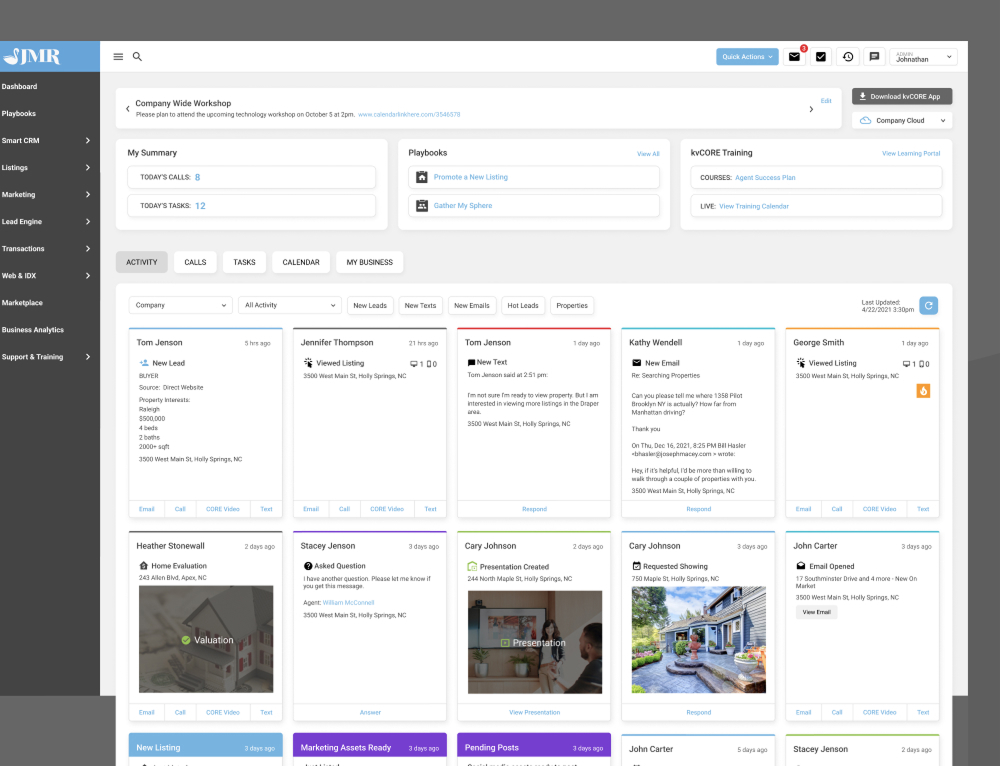Open the tasks checkmark icon in header
This screenshot has height=766, width=1000.
(821, 57)
